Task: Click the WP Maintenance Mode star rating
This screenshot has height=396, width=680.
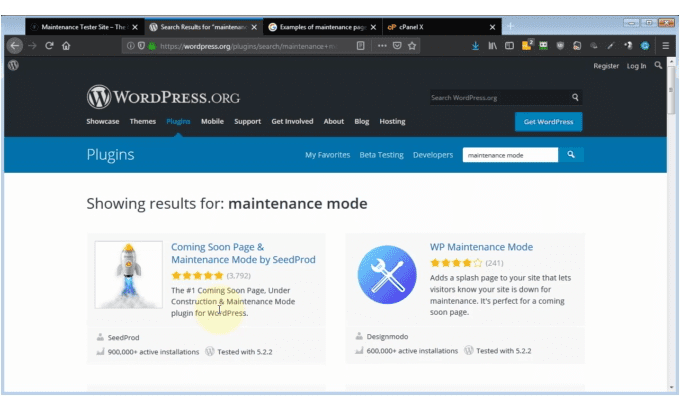Action: 456,263
